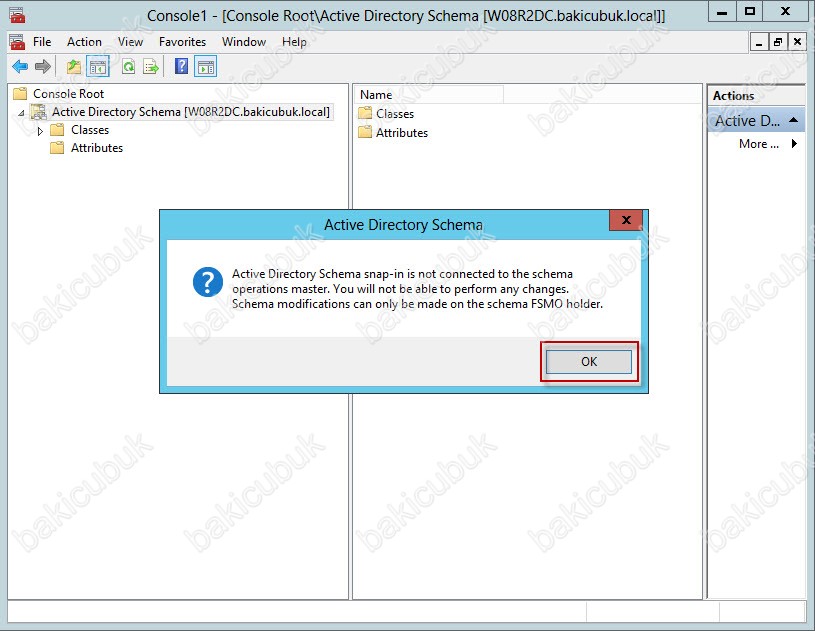This screenshot has height=631, width=815.
Task: Select Attributes folder in the console tree
Action: pos(97,148)
